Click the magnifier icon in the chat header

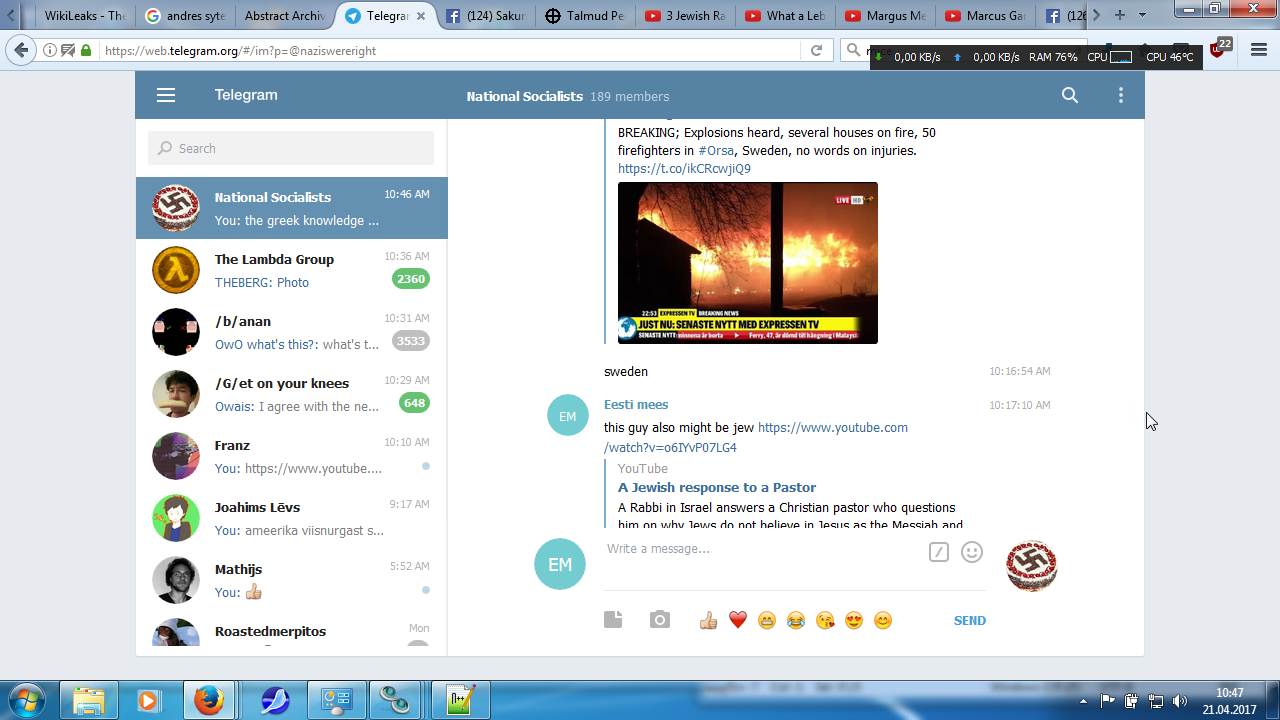tap(1070, 95)
